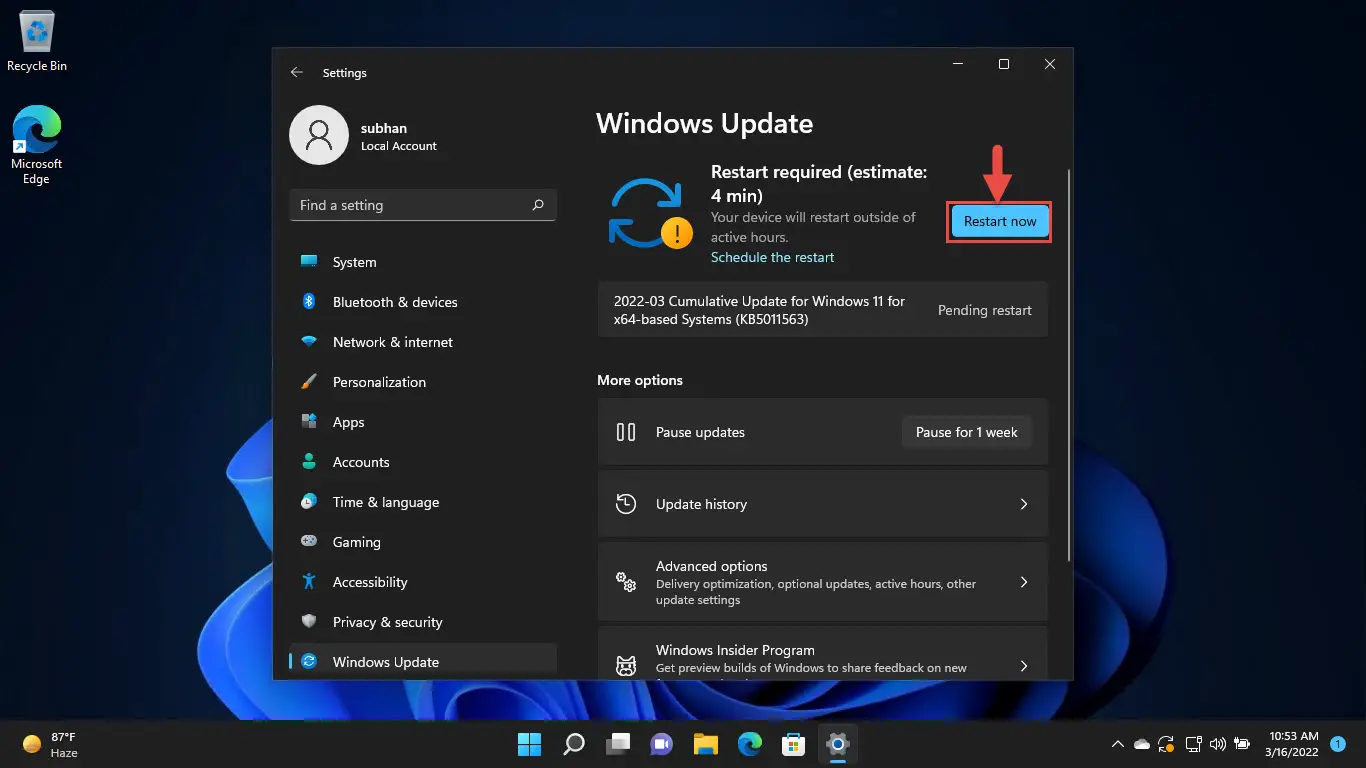1366x768 pixels.
Task: Open Task View on taskbar
Action: click(x=618, y=744)
